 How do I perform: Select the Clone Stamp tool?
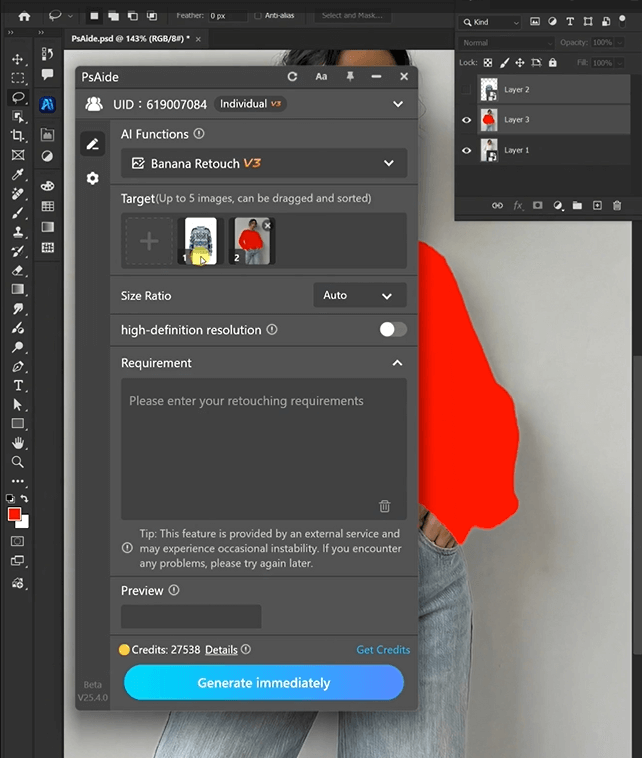coord(18,232)
